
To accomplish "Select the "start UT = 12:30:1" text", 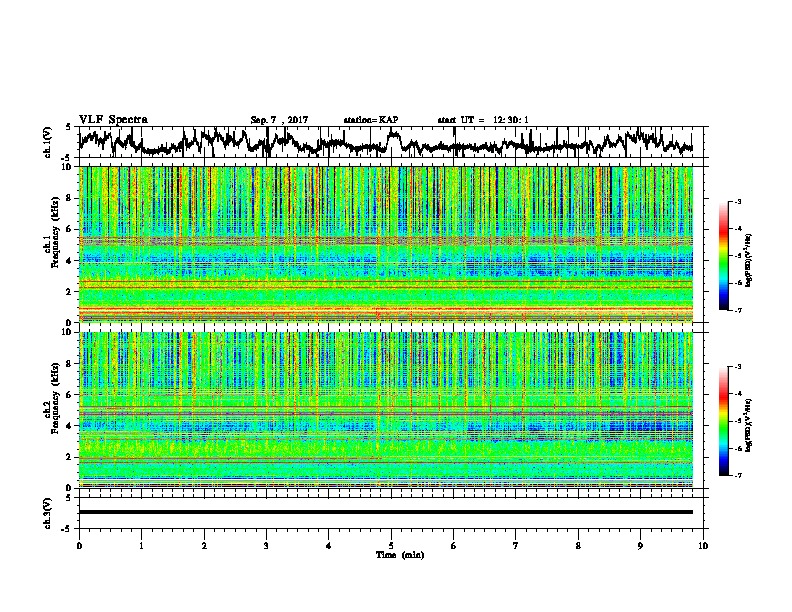I will pyautogui.click(x=483, y=120).
